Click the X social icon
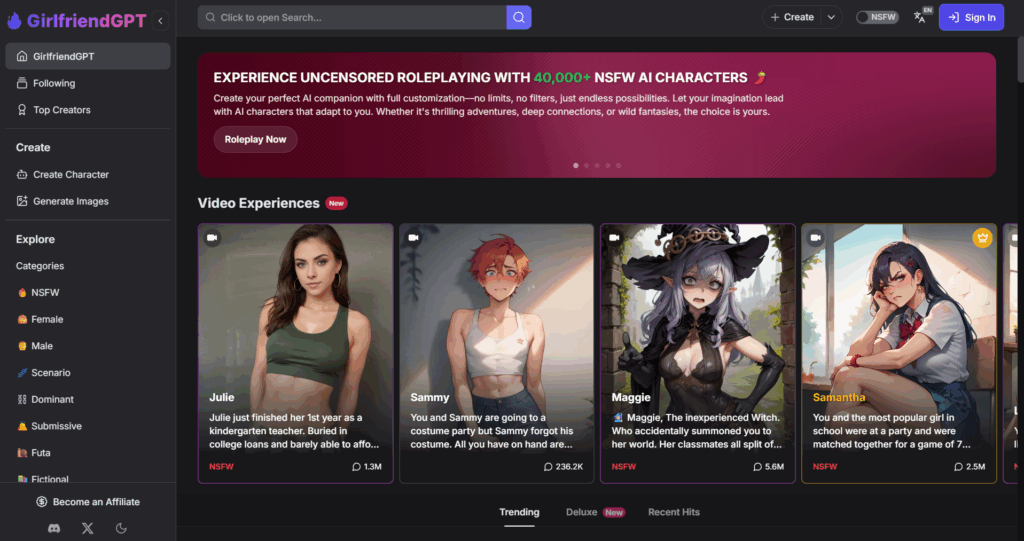This screenshot has height=541, width=1024. coord(87,527)
